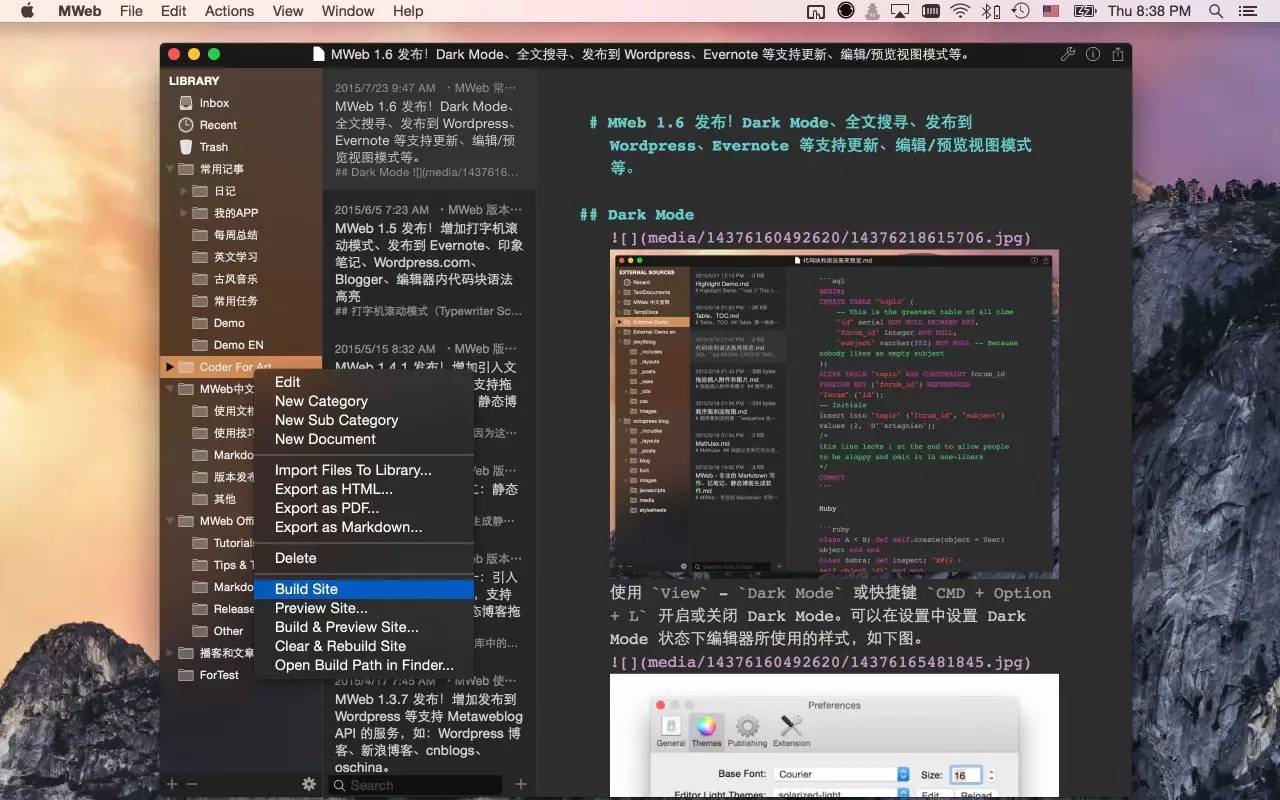
Task: Open the document info circle icon
Action: pos(1093,54)
